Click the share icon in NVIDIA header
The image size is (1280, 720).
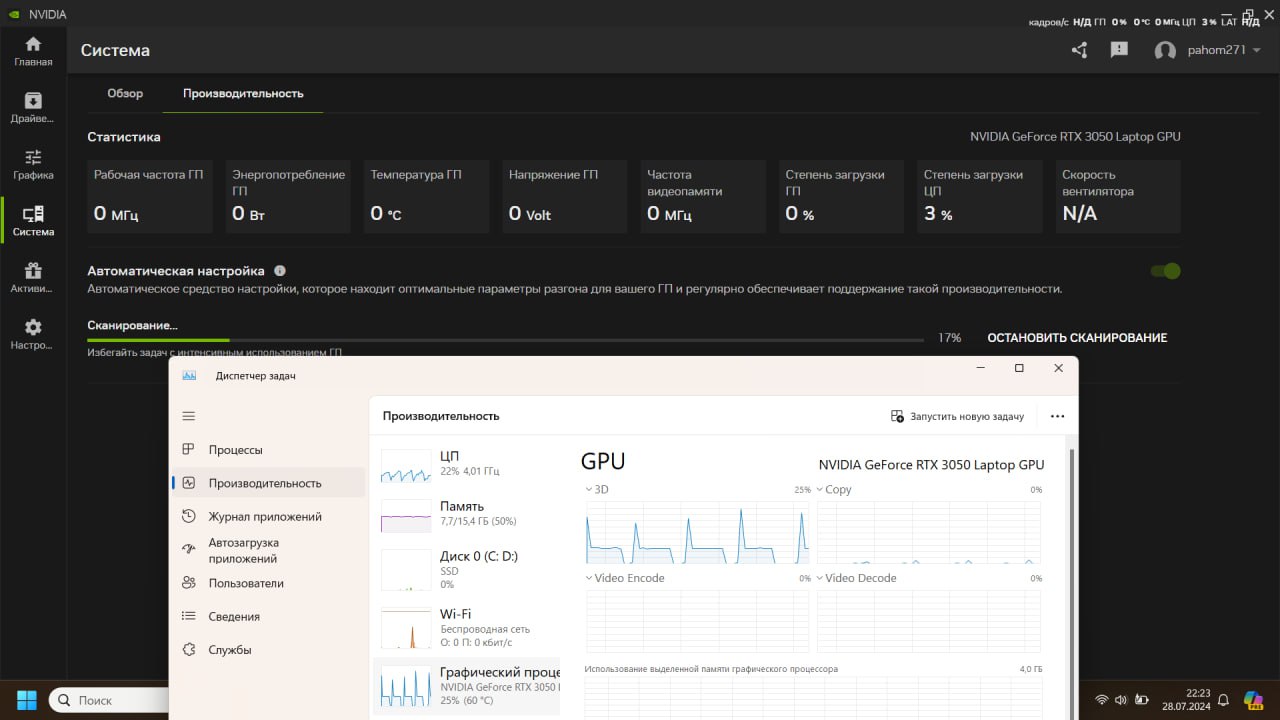(1079, 50)
